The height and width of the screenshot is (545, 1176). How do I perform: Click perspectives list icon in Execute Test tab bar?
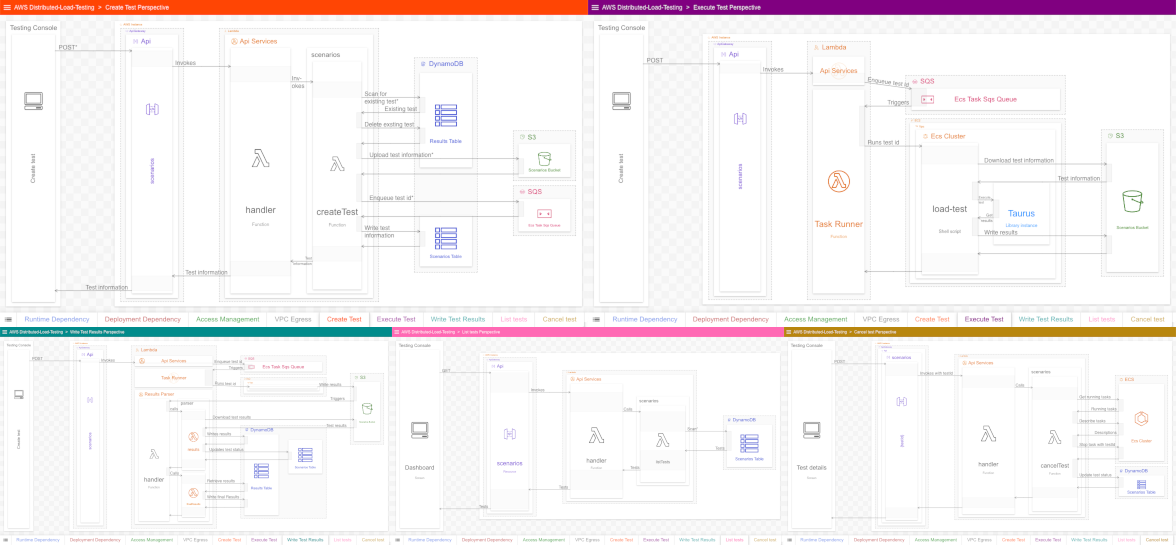click(596, 319)
